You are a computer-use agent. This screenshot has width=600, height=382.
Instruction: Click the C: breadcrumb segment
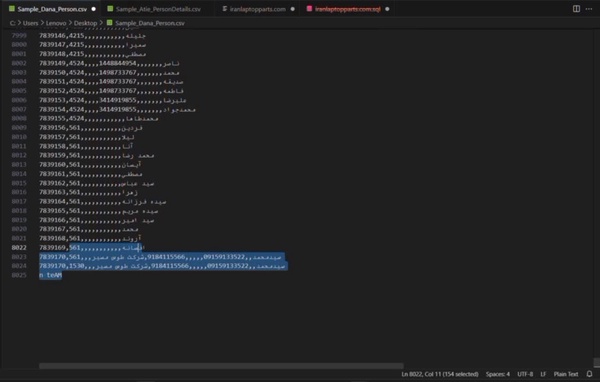(12, 23)
